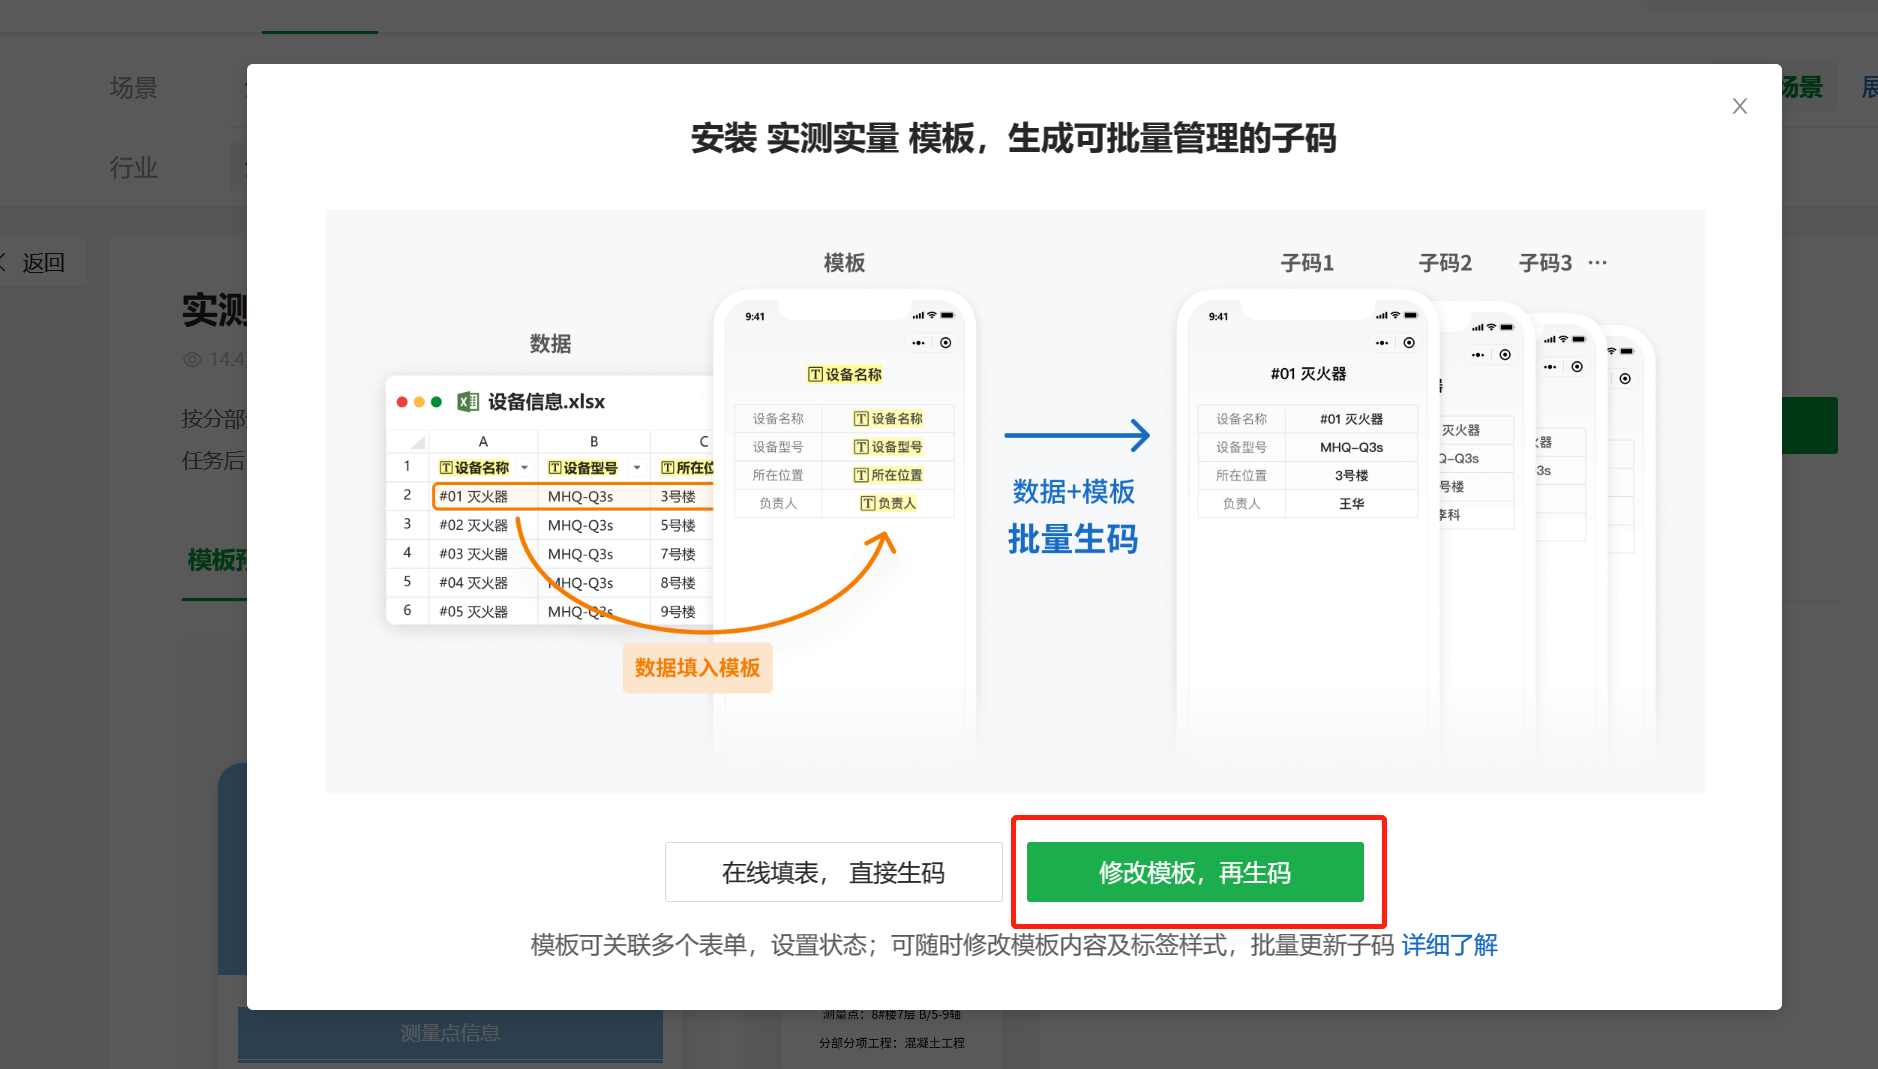Click the 返回 back button
The width and height of the screenshot is (1878, 1069).
click(42, 263)
